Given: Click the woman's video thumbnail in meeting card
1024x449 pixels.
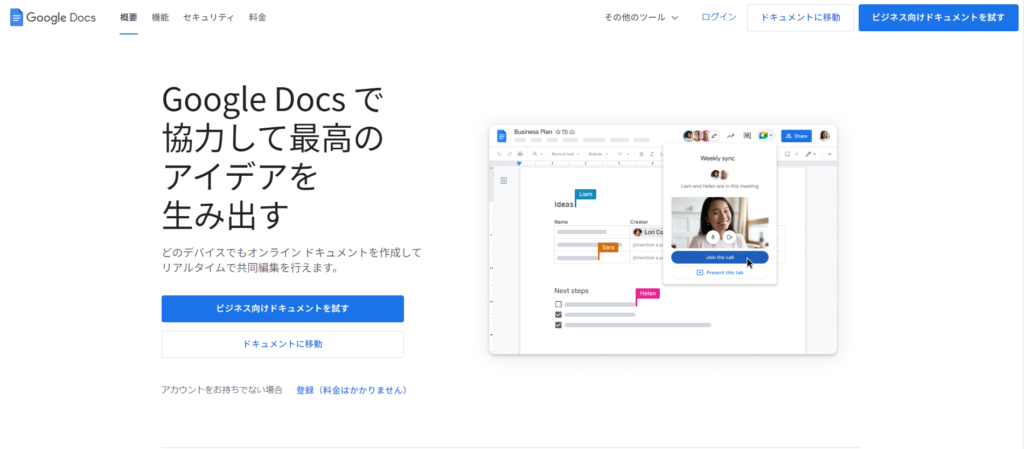Looking at the screenshot, I should tap(720, 223).
